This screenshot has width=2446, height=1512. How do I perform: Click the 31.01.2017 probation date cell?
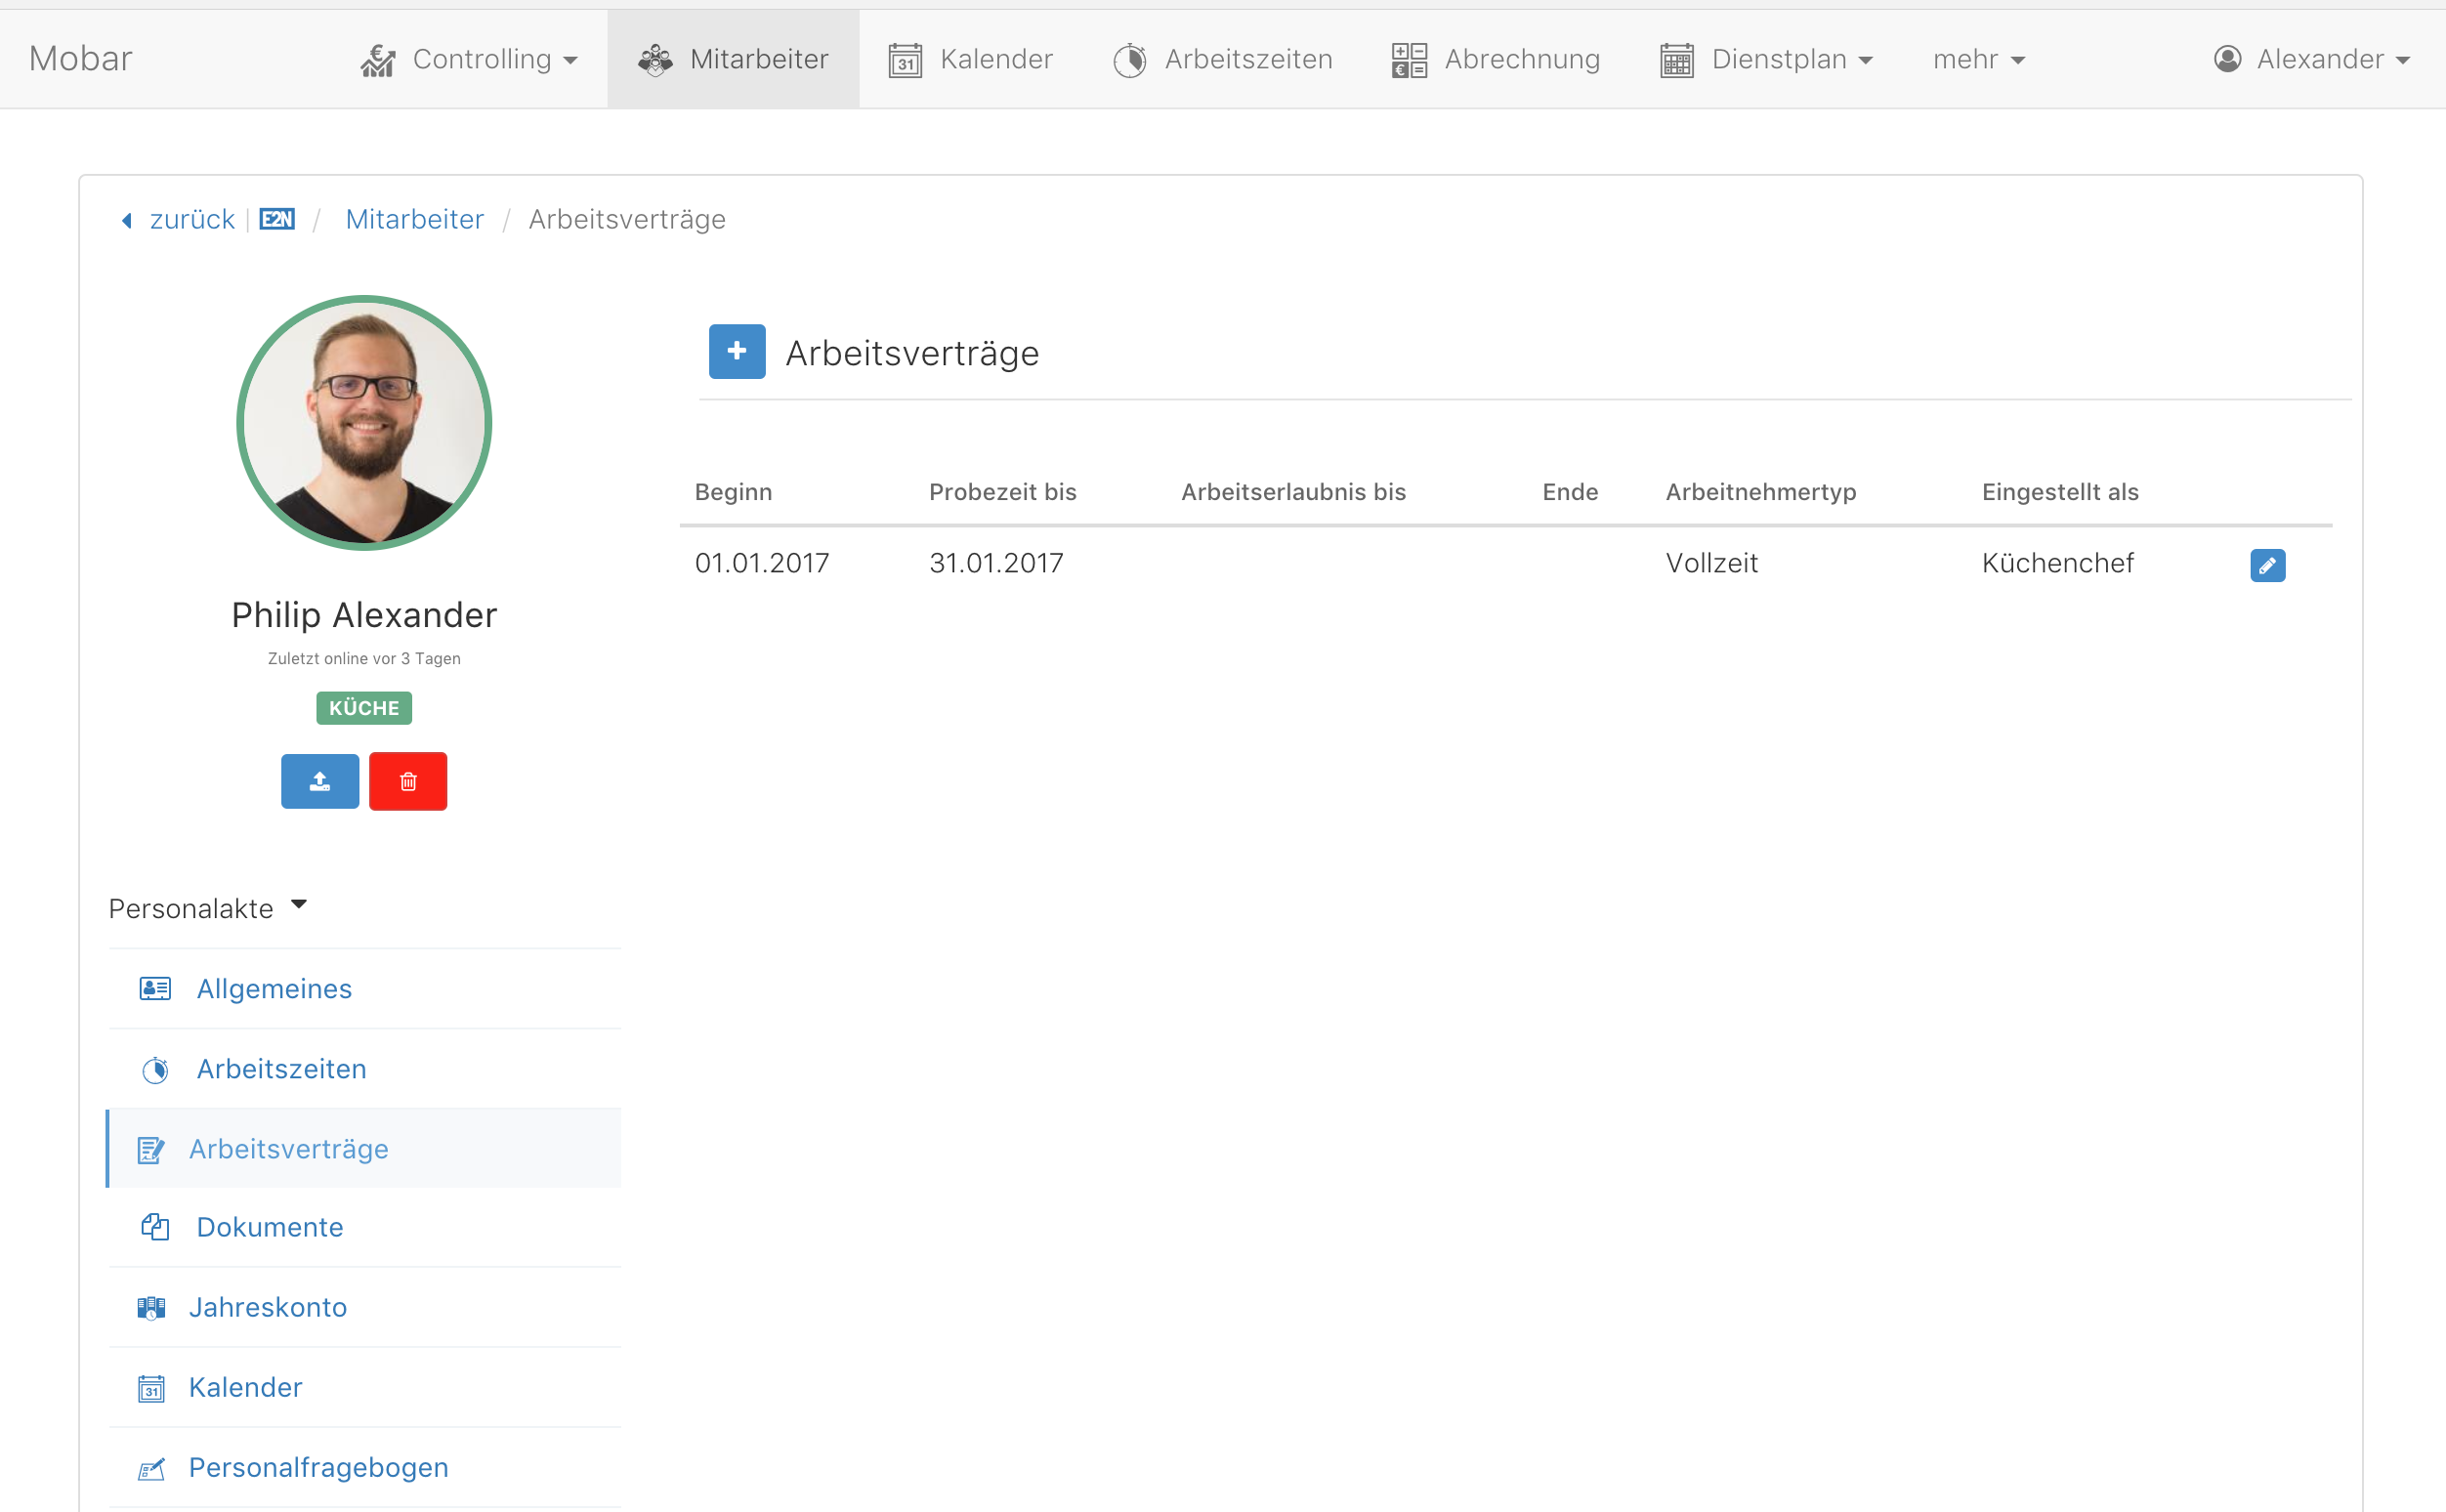[x=996, y=563]
